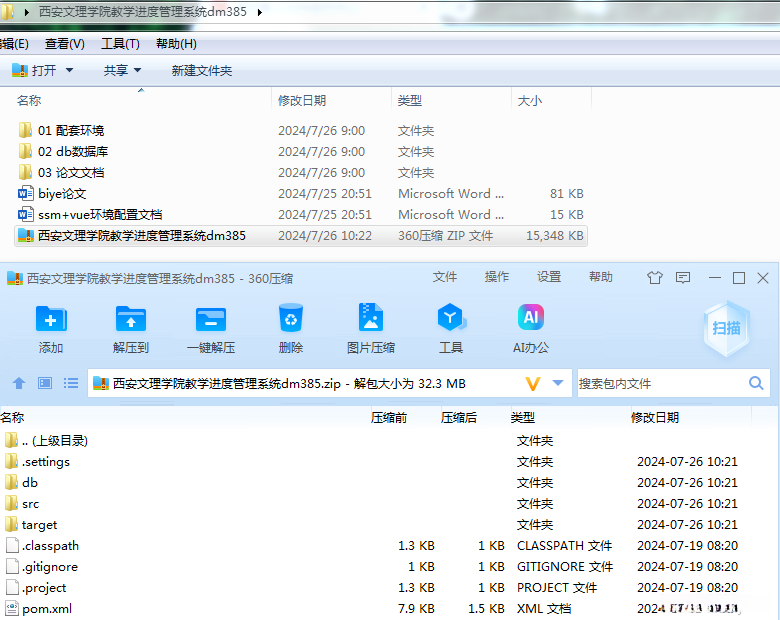The width and height of the screenshot is (780, 620).
Task: Click the Word icon of ssm+vue环境配置文档
Action: 25,214
